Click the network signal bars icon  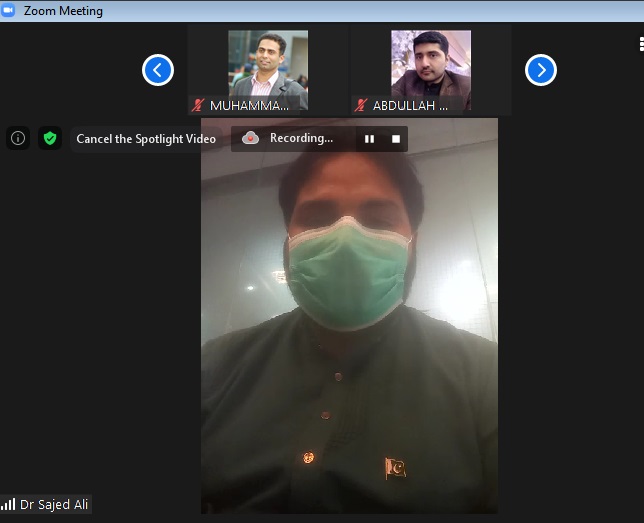pyautogui.click(x=8, y=505)
